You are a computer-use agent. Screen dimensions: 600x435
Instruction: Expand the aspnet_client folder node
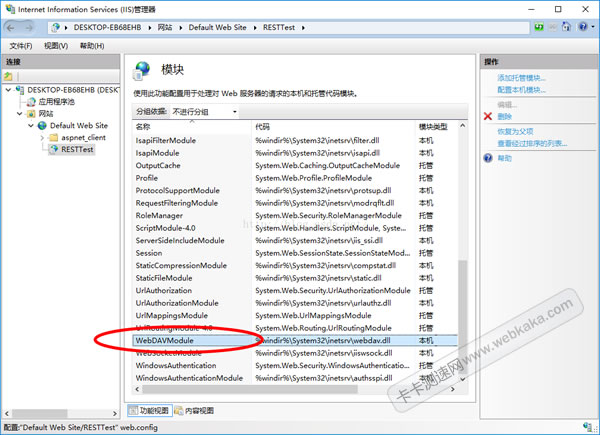coord(41,137)
